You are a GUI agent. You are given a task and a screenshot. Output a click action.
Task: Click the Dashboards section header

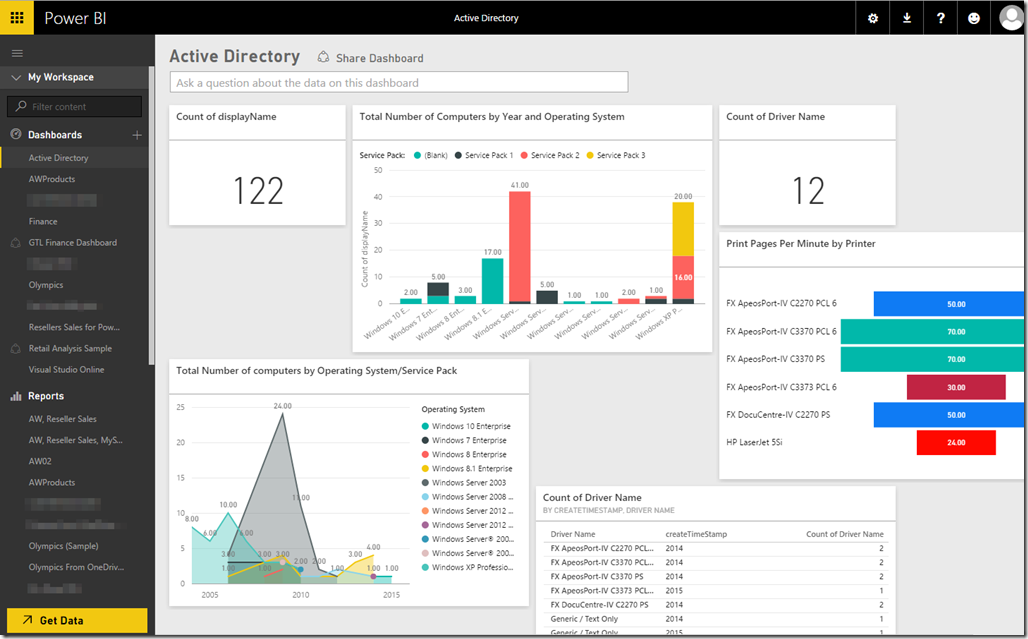click(55, 135)
